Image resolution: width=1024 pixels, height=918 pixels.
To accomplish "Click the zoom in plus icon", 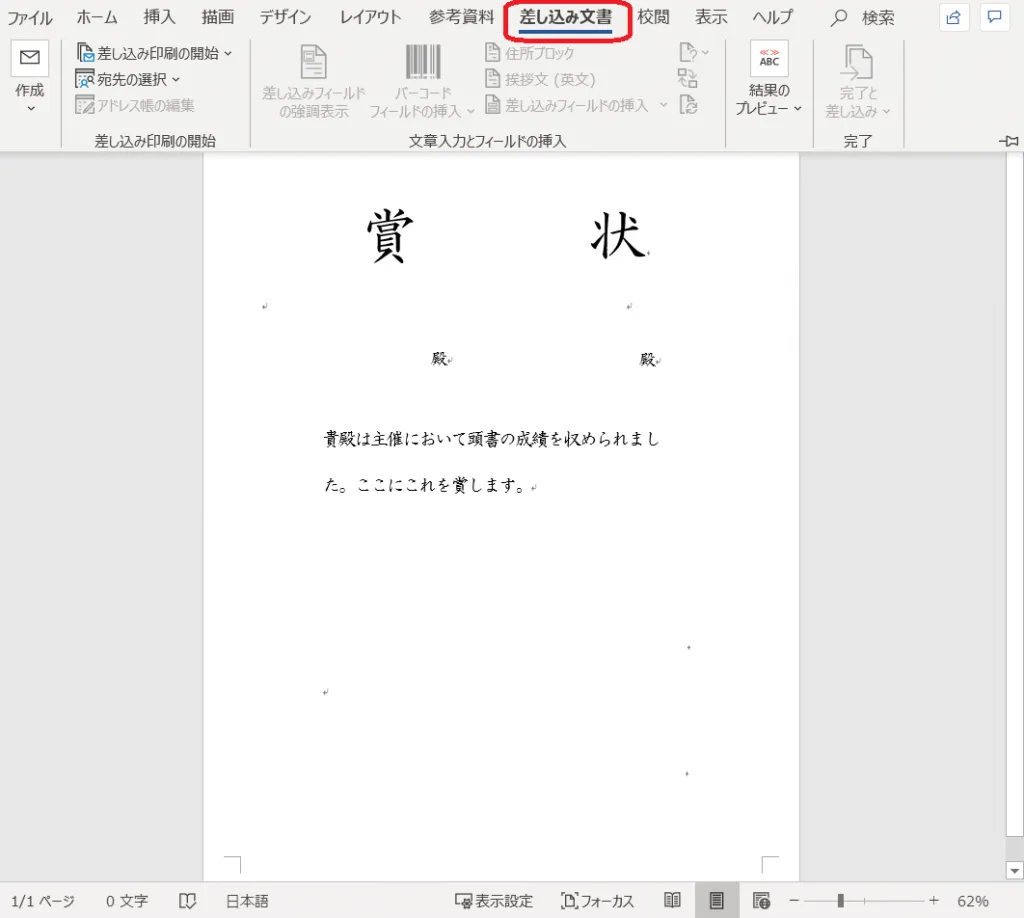I will (934, 901).
